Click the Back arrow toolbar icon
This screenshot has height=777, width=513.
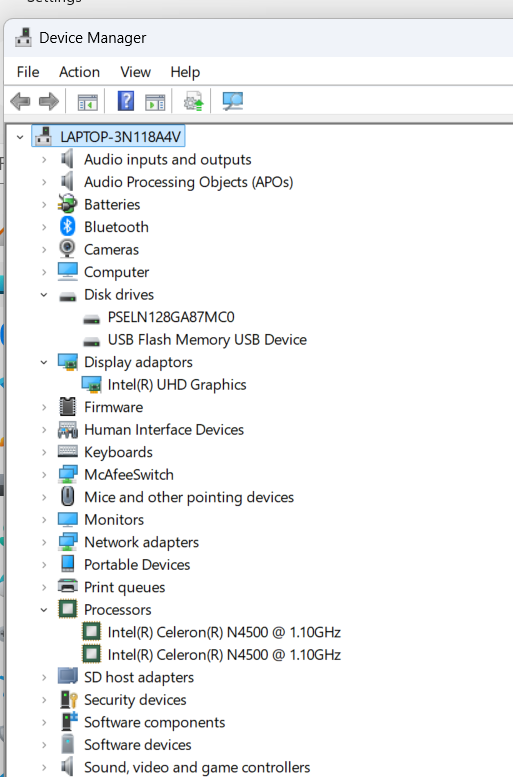point(20,102)
